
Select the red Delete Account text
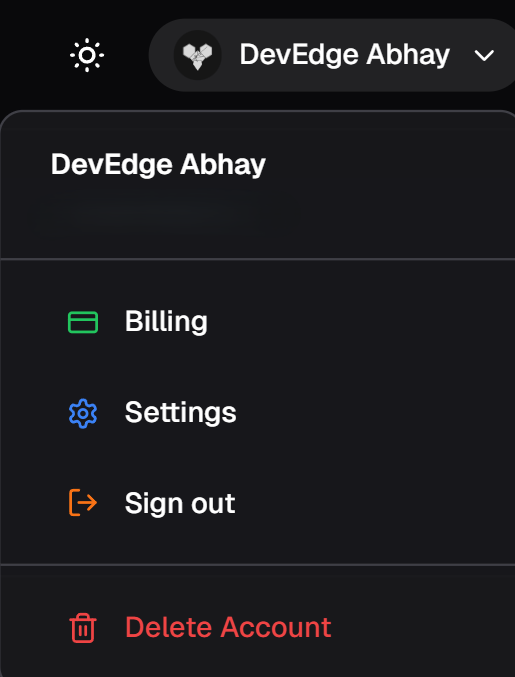click(x=228, y=627)
